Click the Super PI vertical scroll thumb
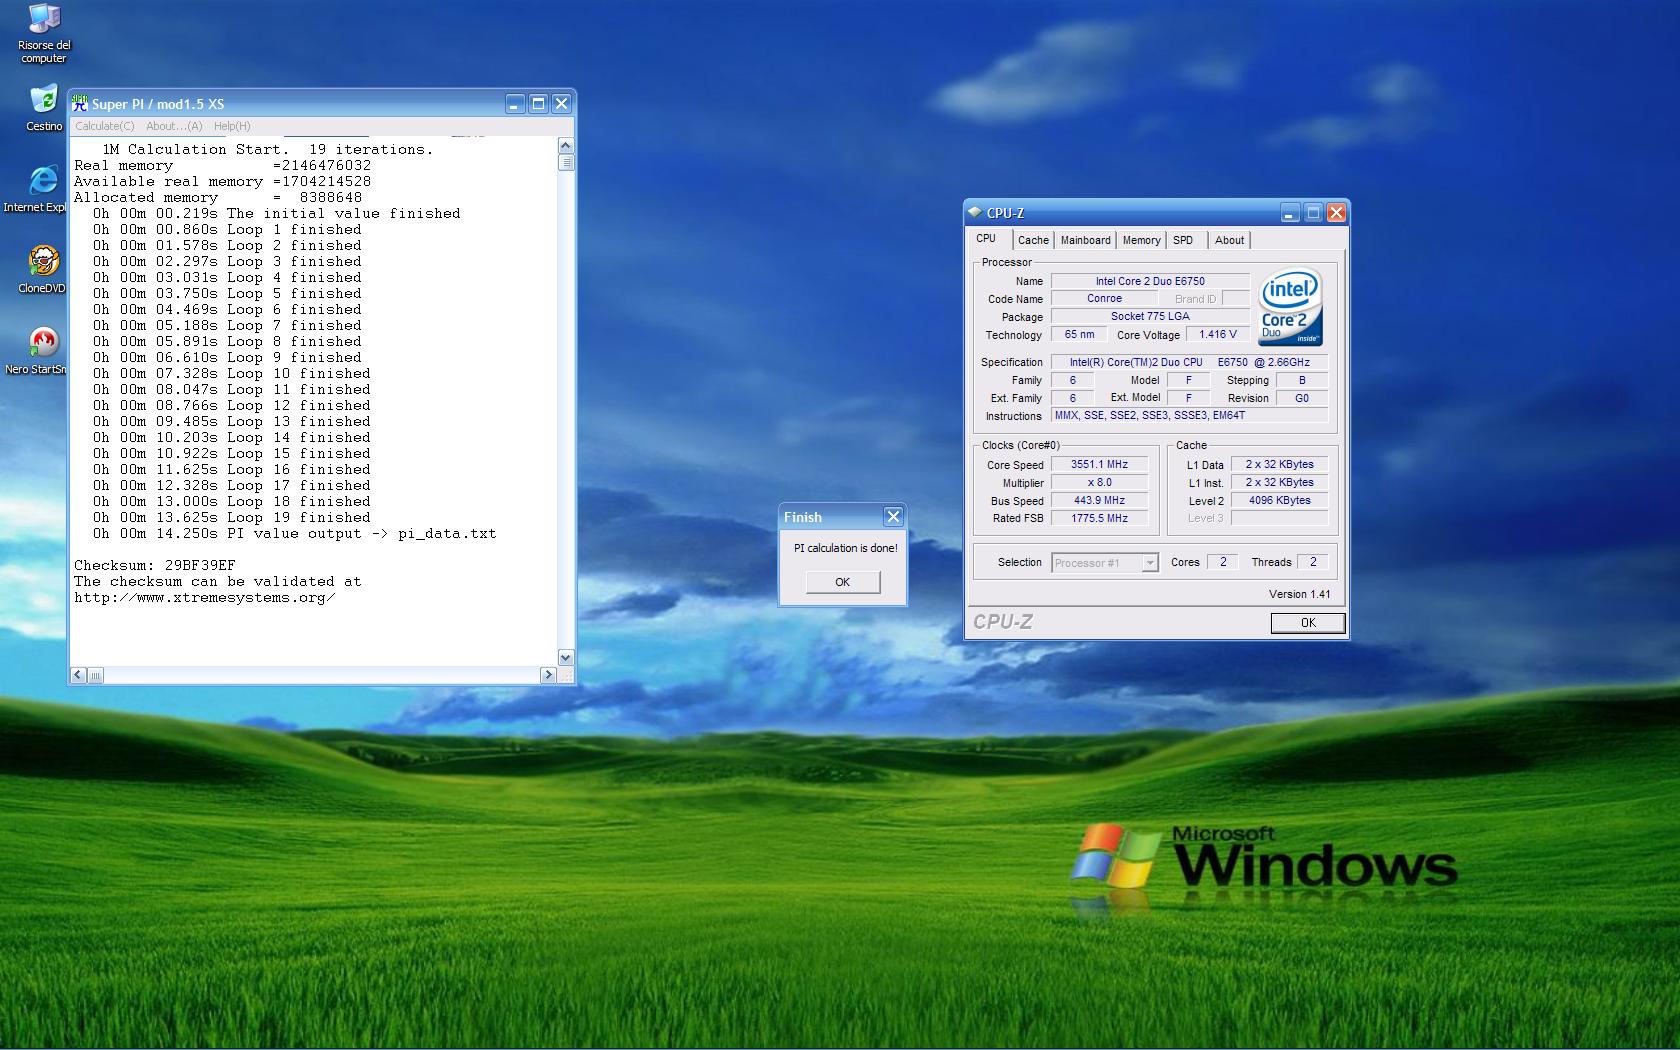Image resolution: width=1680 pixels, height=1050 pixels. click(566, 163)
